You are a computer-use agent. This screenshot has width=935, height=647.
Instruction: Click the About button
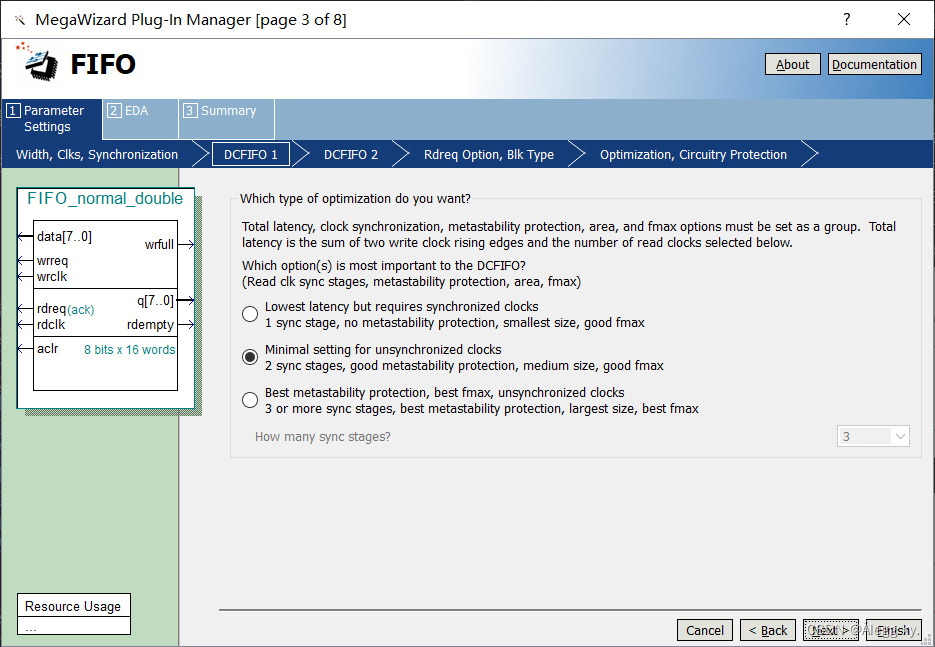792,64
